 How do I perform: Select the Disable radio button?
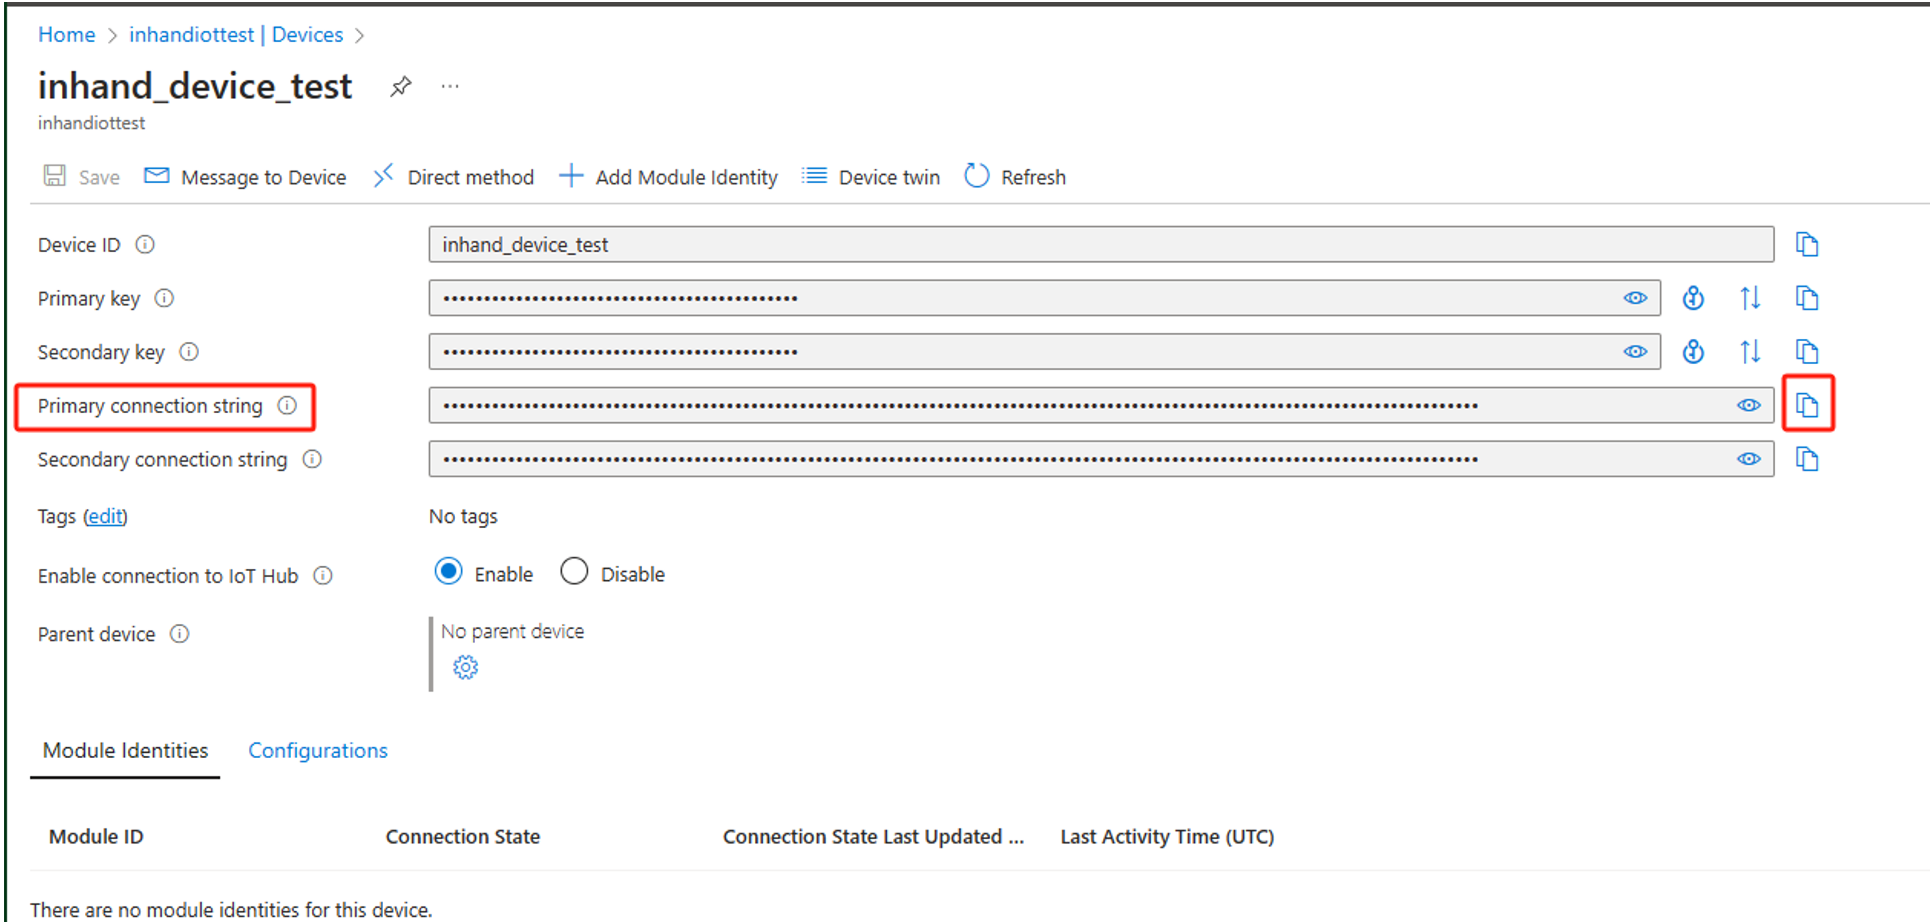(x=574, y=572)
